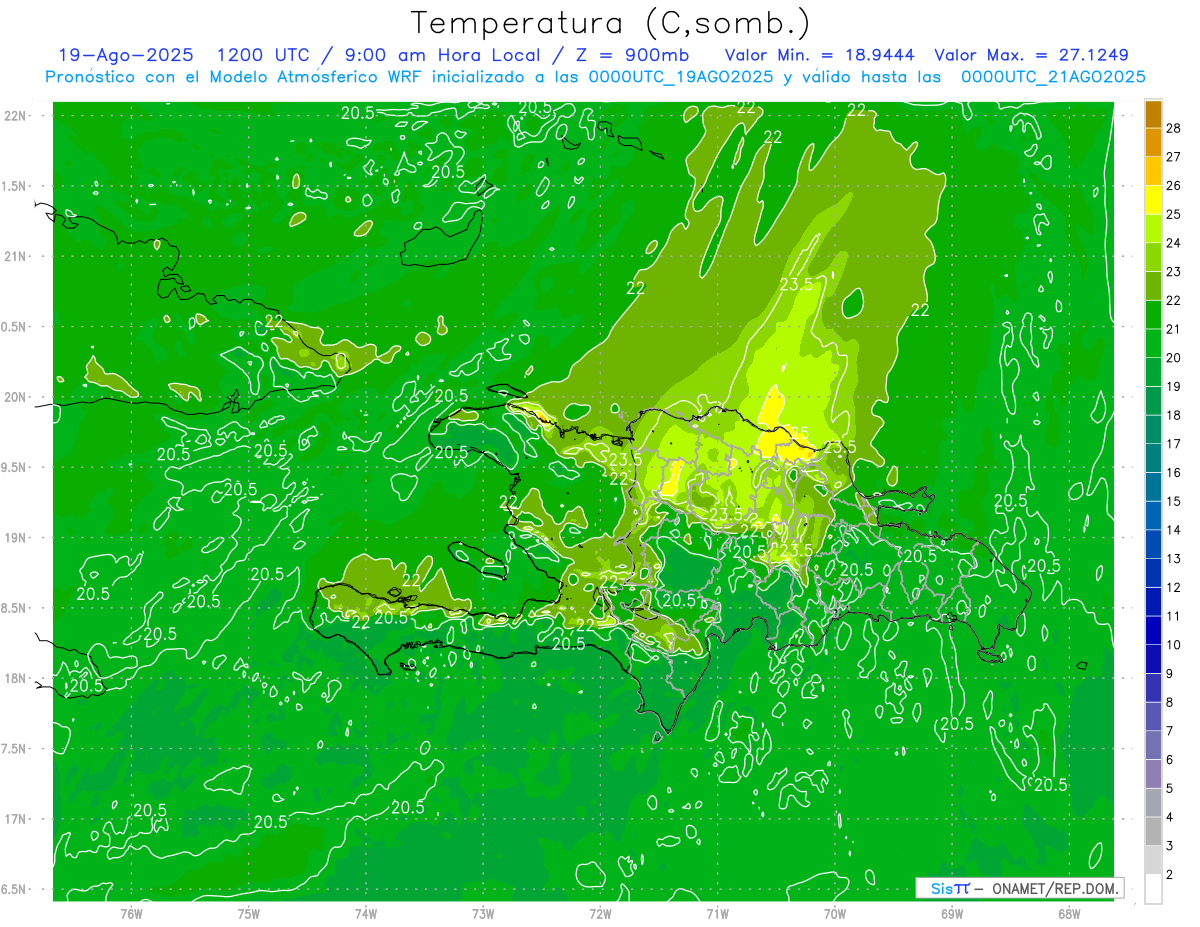
Task: Click the '75W' longitude axis label
Action: click(248, 912)
